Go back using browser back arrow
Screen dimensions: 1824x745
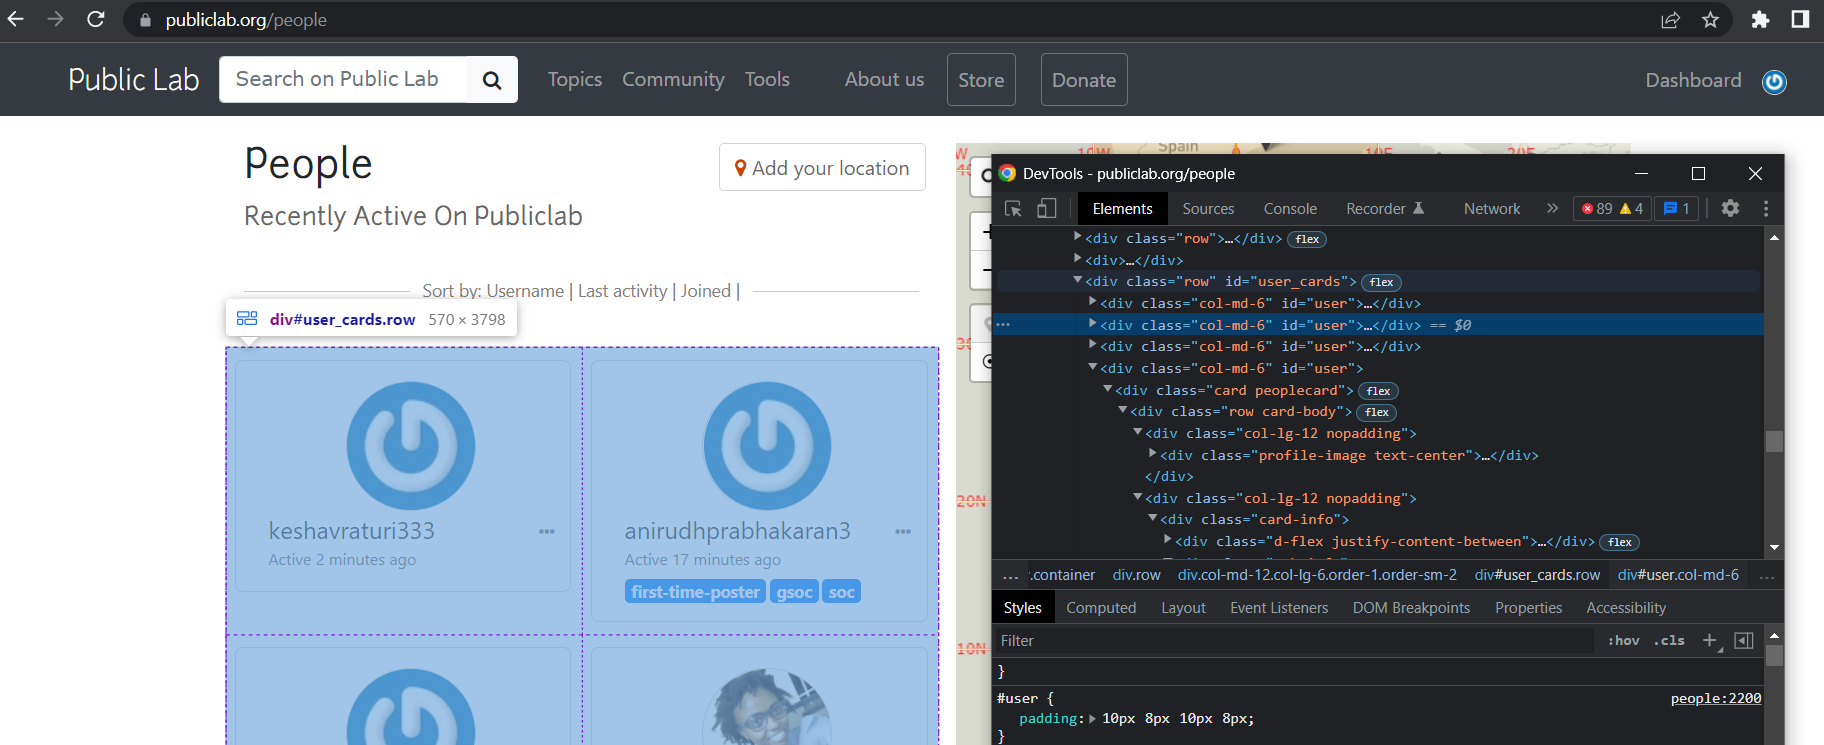15,19
